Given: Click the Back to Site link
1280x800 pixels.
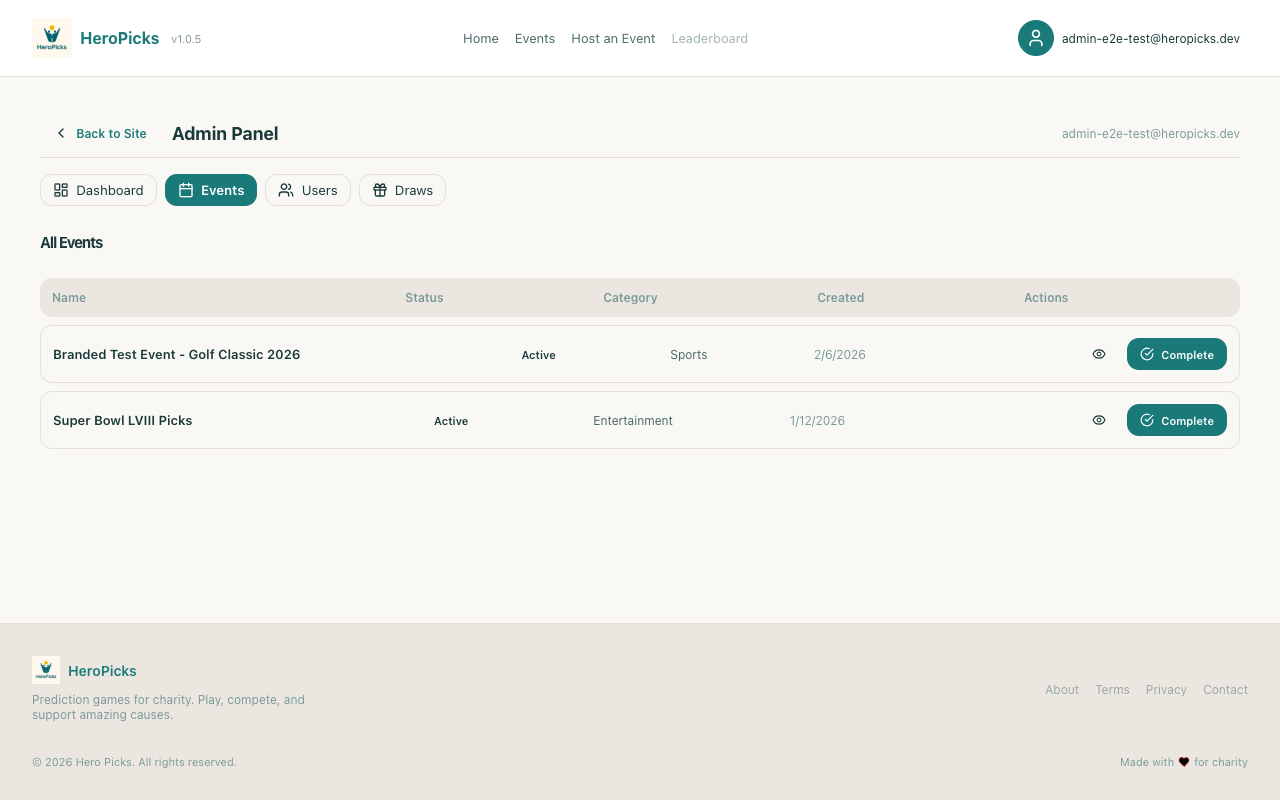Looking at the screenshot, I should click(111, 133).
